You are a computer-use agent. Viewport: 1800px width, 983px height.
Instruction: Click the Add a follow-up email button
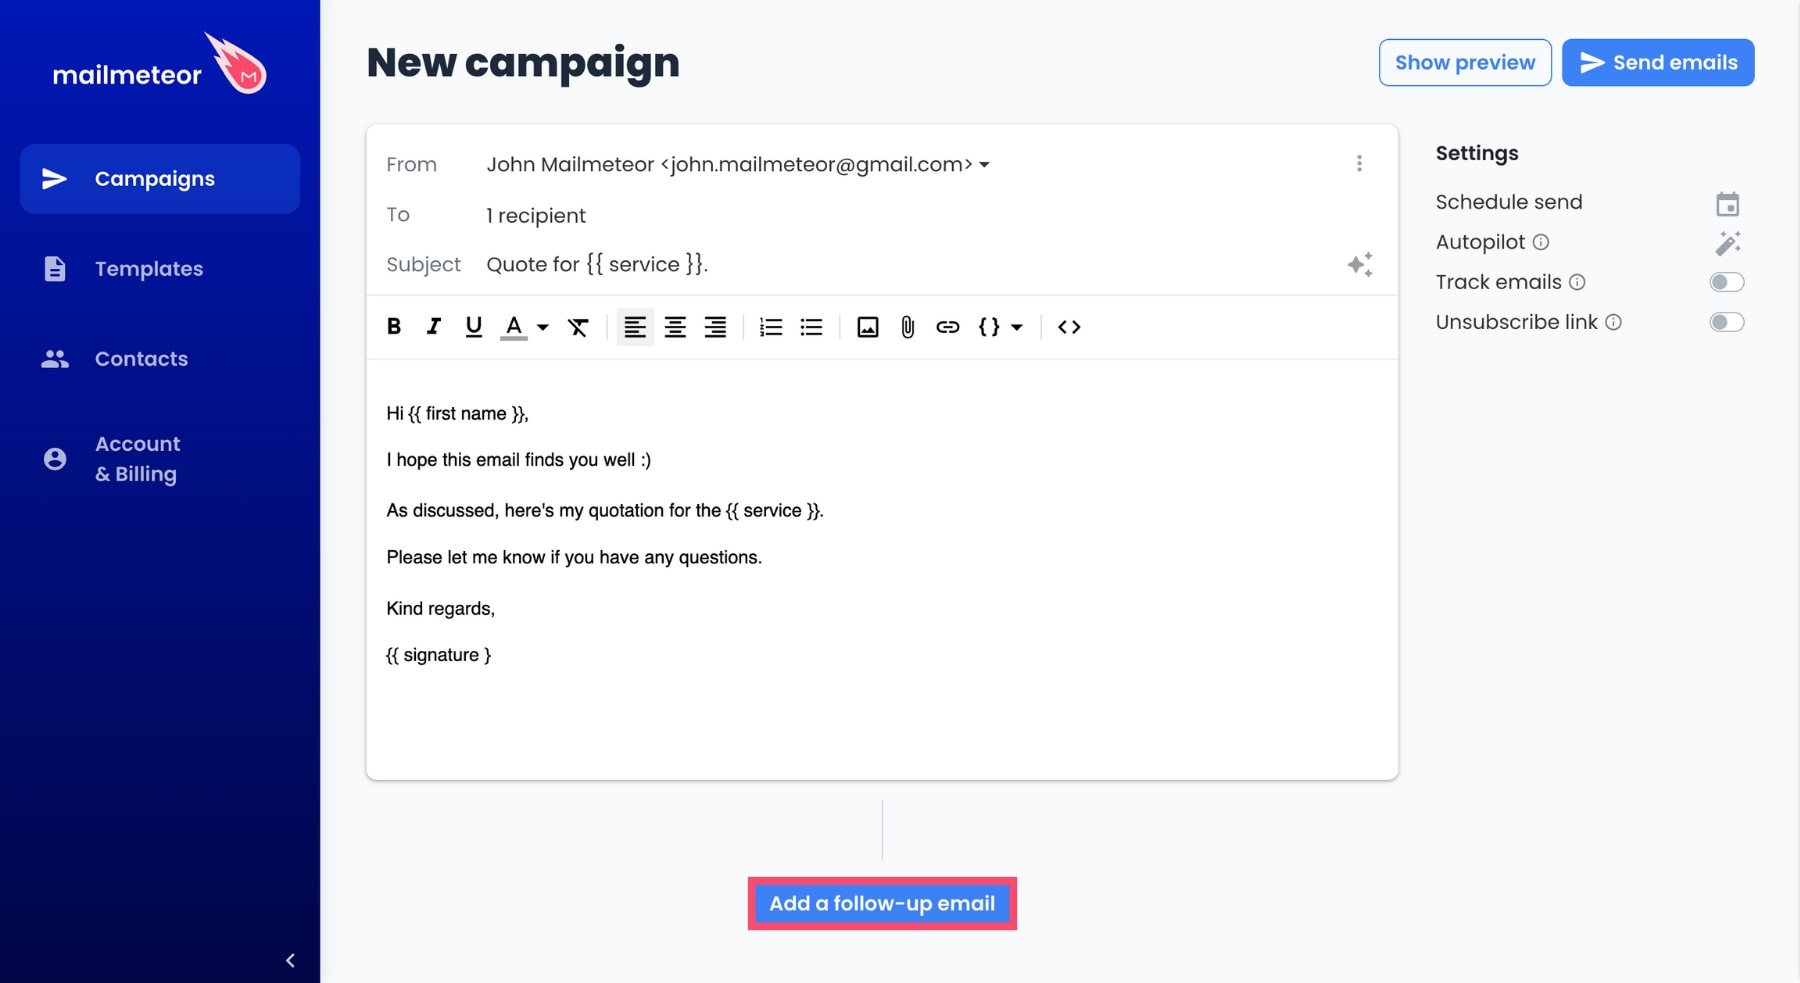coord(881,903)
